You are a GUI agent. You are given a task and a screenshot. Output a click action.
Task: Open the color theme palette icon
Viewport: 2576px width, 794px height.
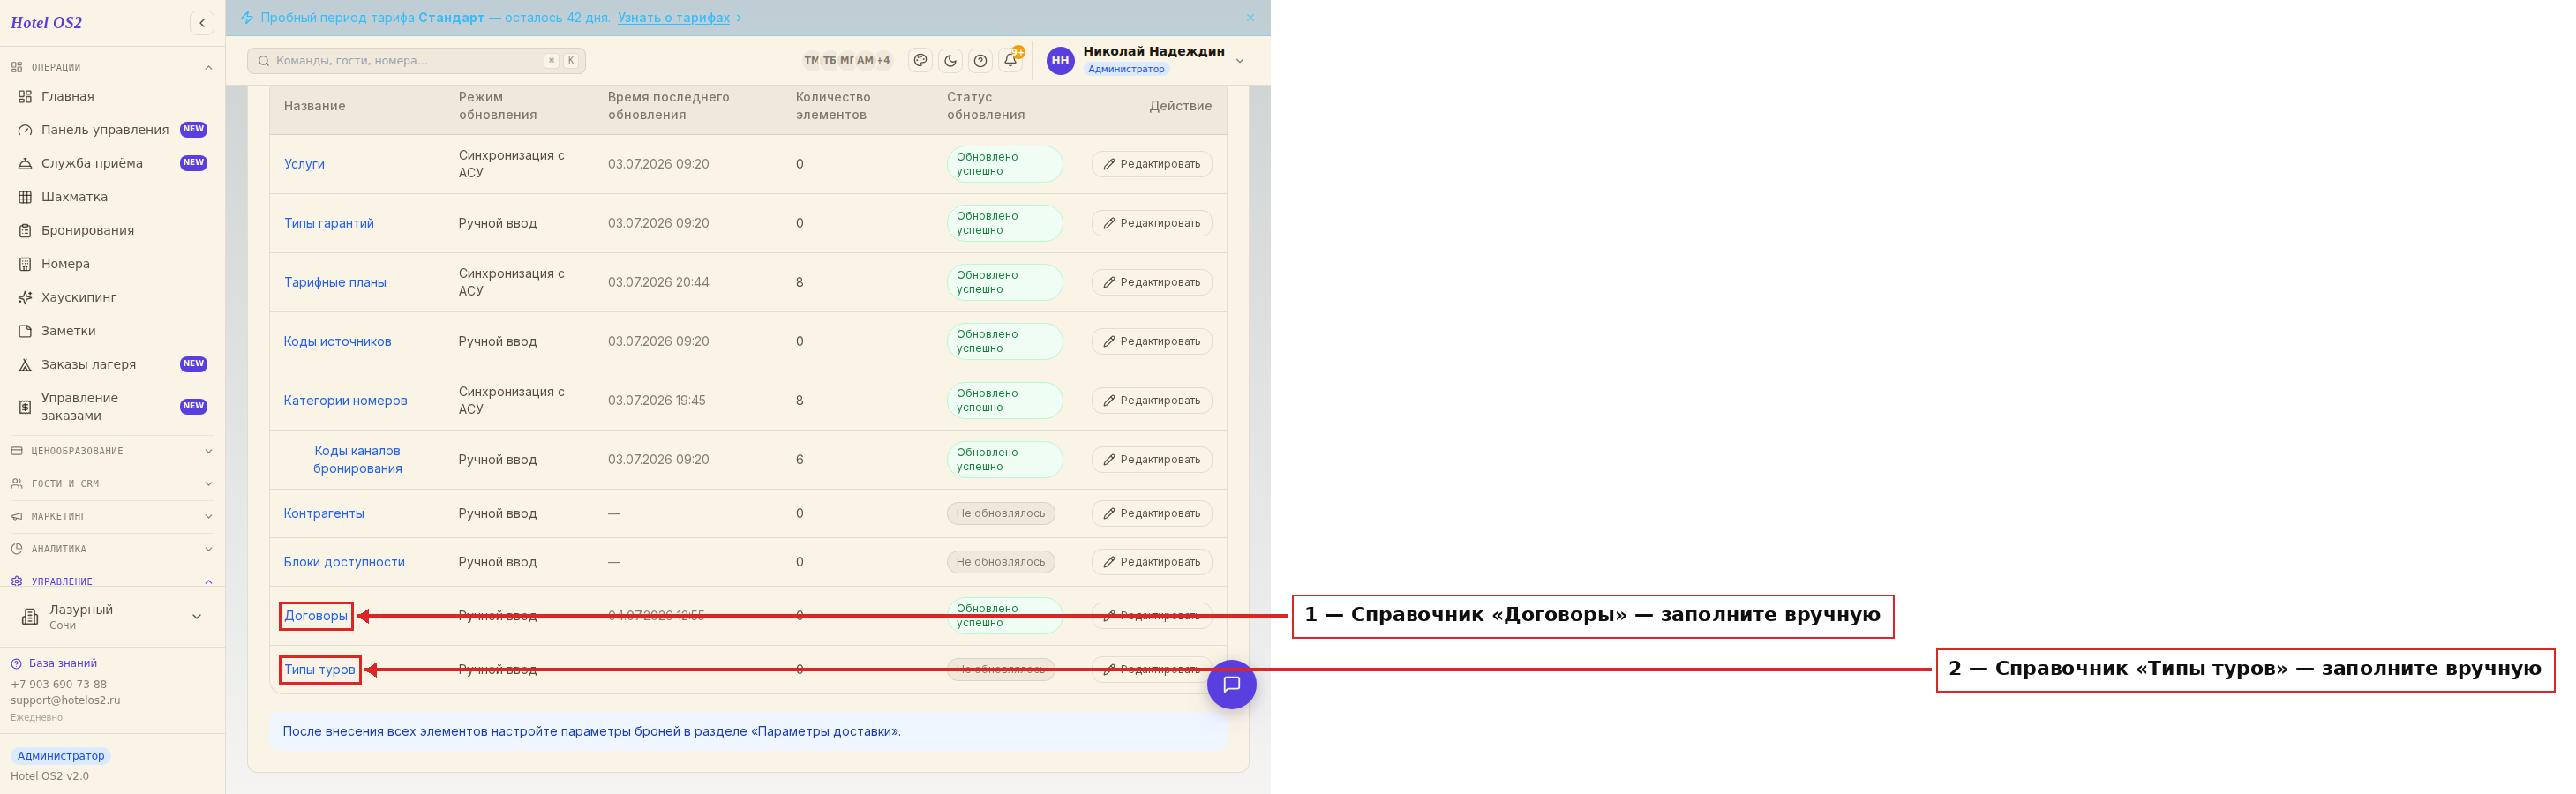920,61
